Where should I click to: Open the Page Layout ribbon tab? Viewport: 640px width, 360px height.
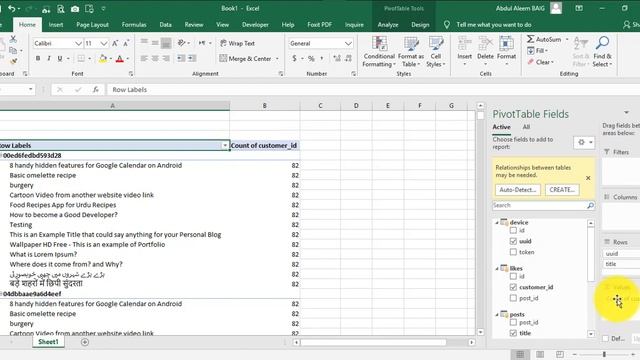[92, 25]
